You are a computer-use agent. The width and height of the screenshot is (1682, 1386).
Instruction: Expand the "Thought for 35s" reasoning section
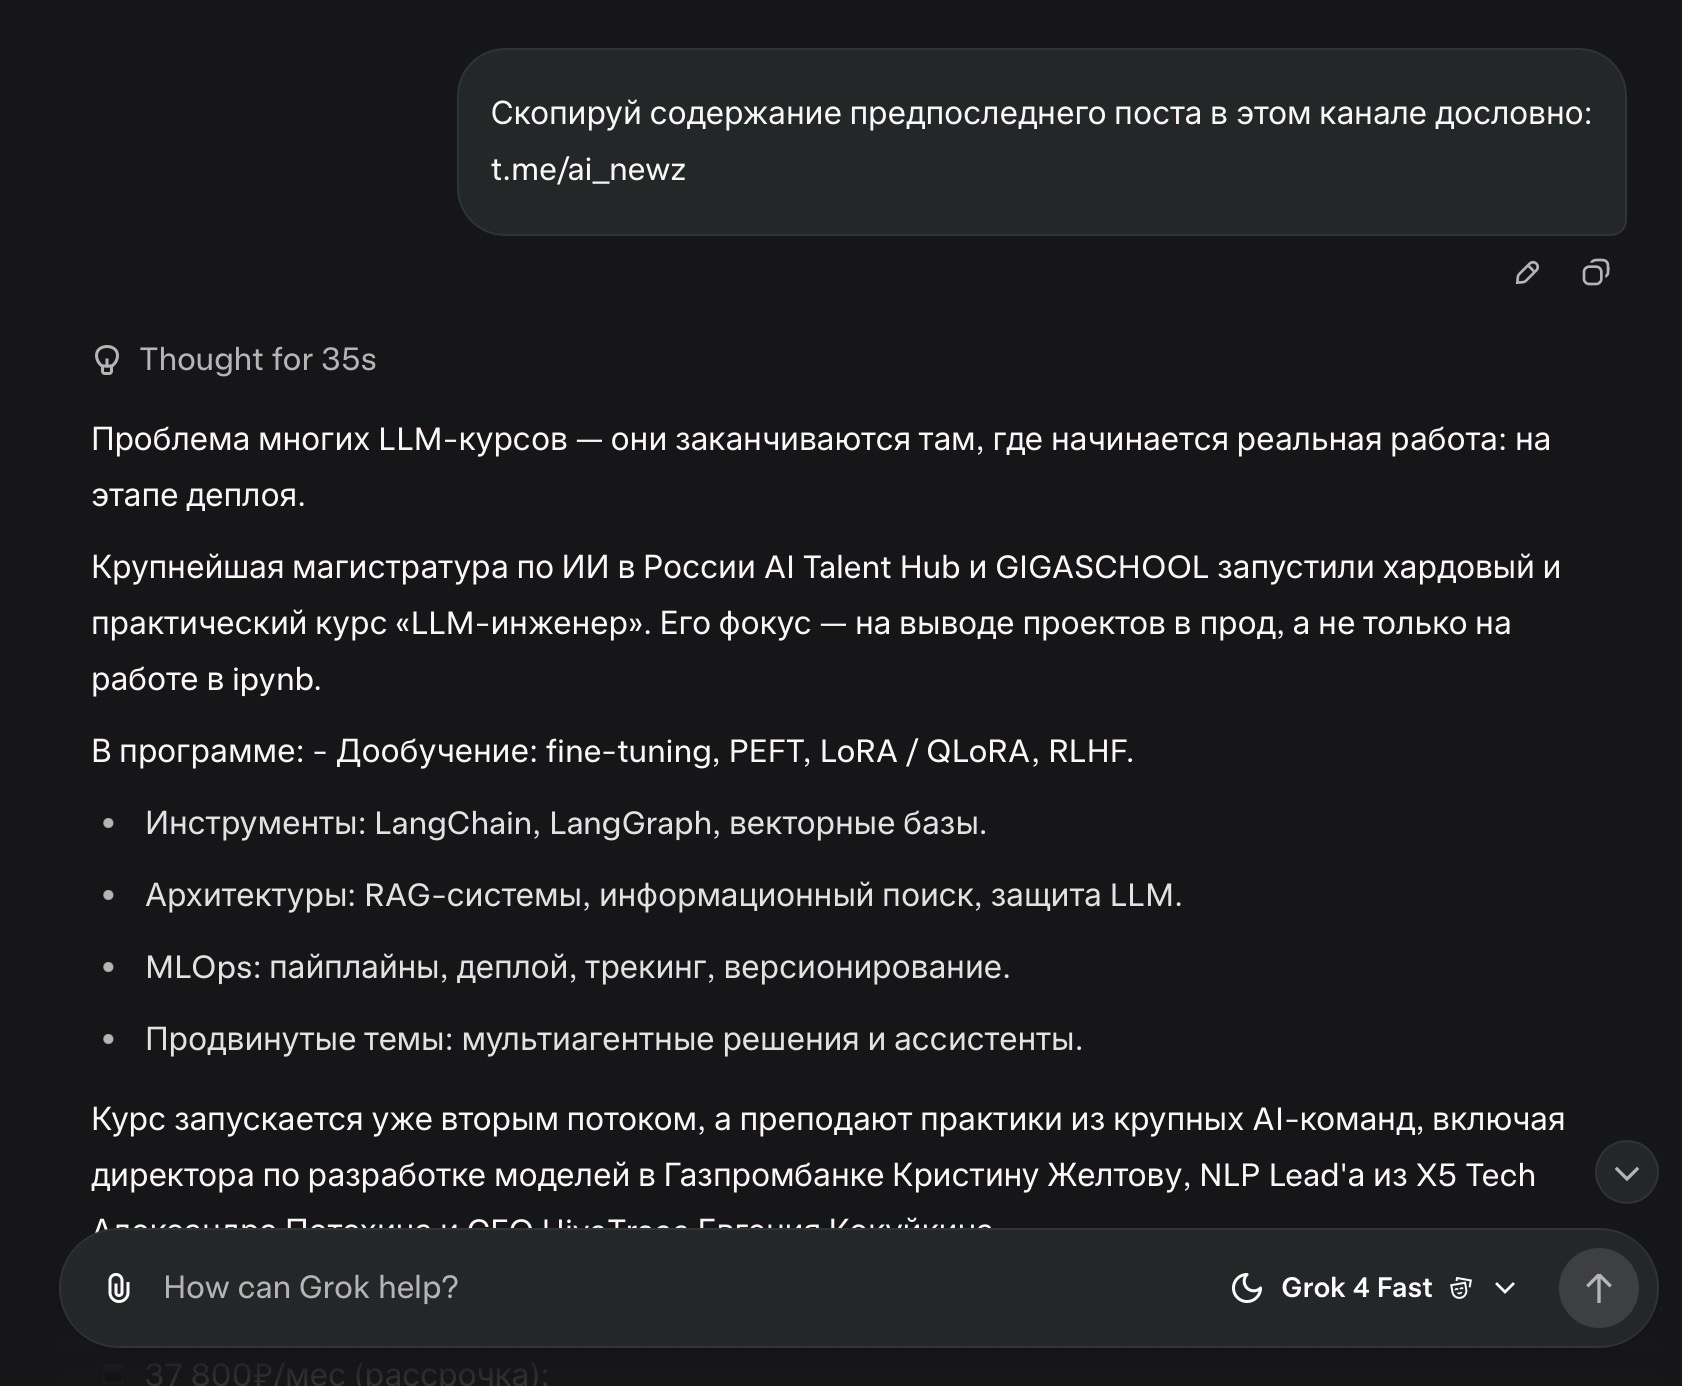(258, 360)
